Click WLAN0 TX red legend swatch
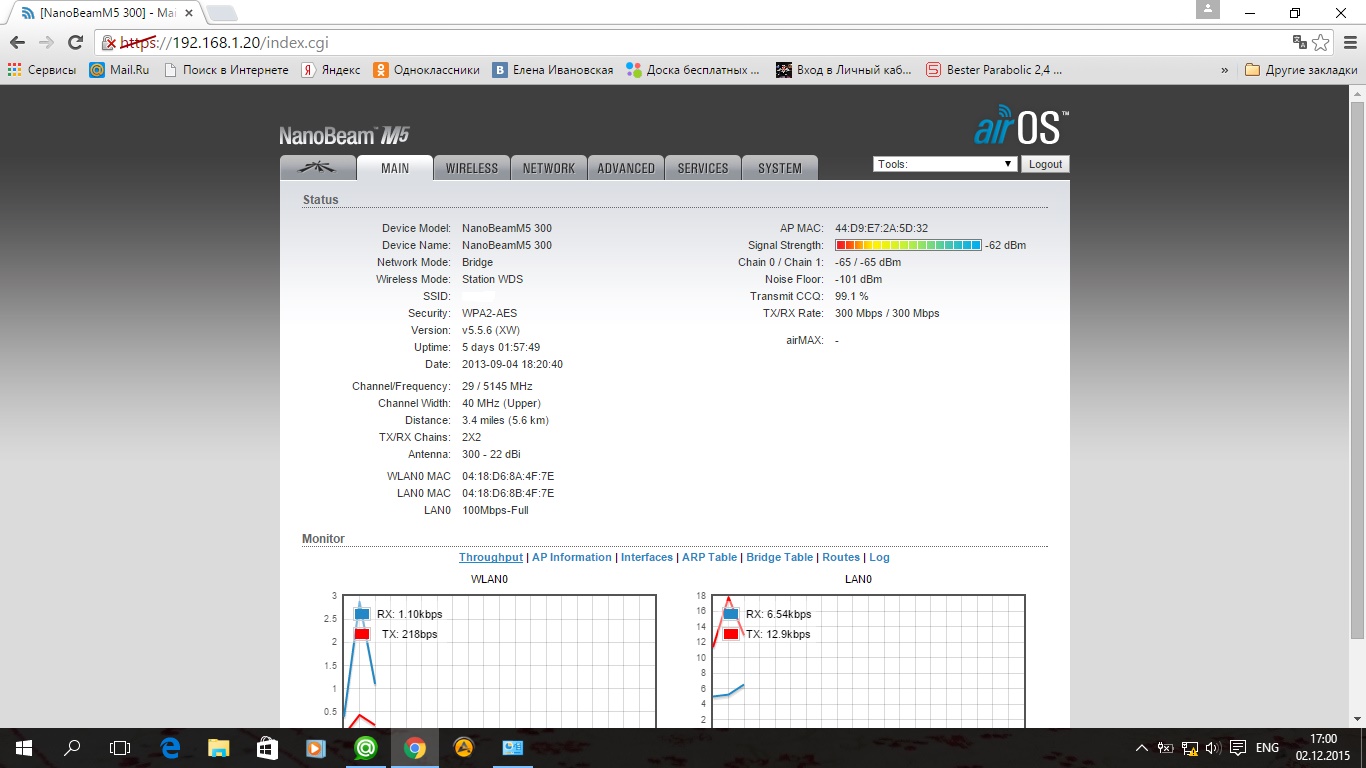Image resolution: width=1366 pixels, height=768 pixels. pos(362,634)
